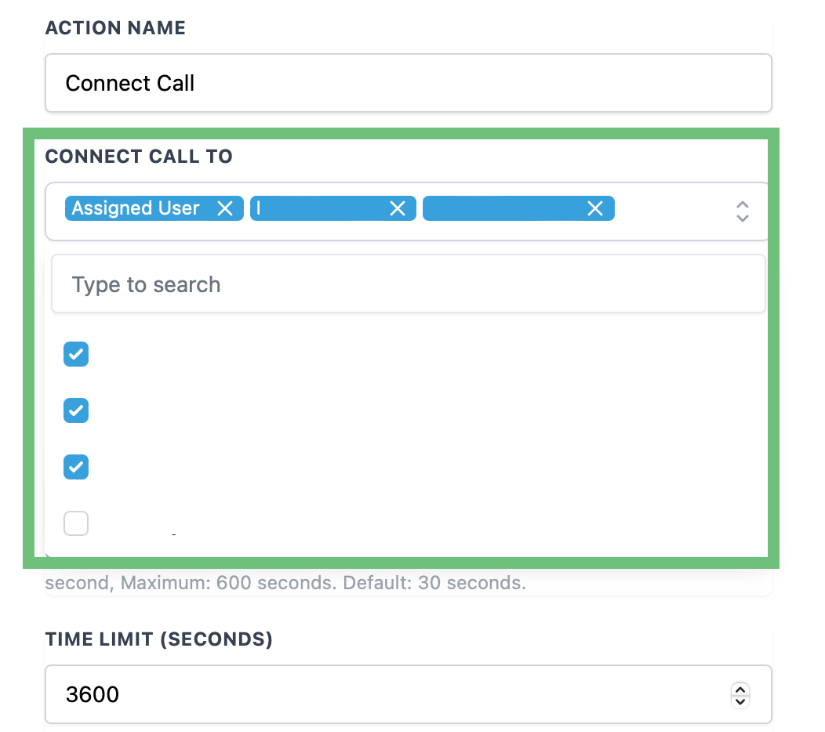Screen dimensions: 825x732
Task: Check the unchecked fourth option
Action: 76,523
